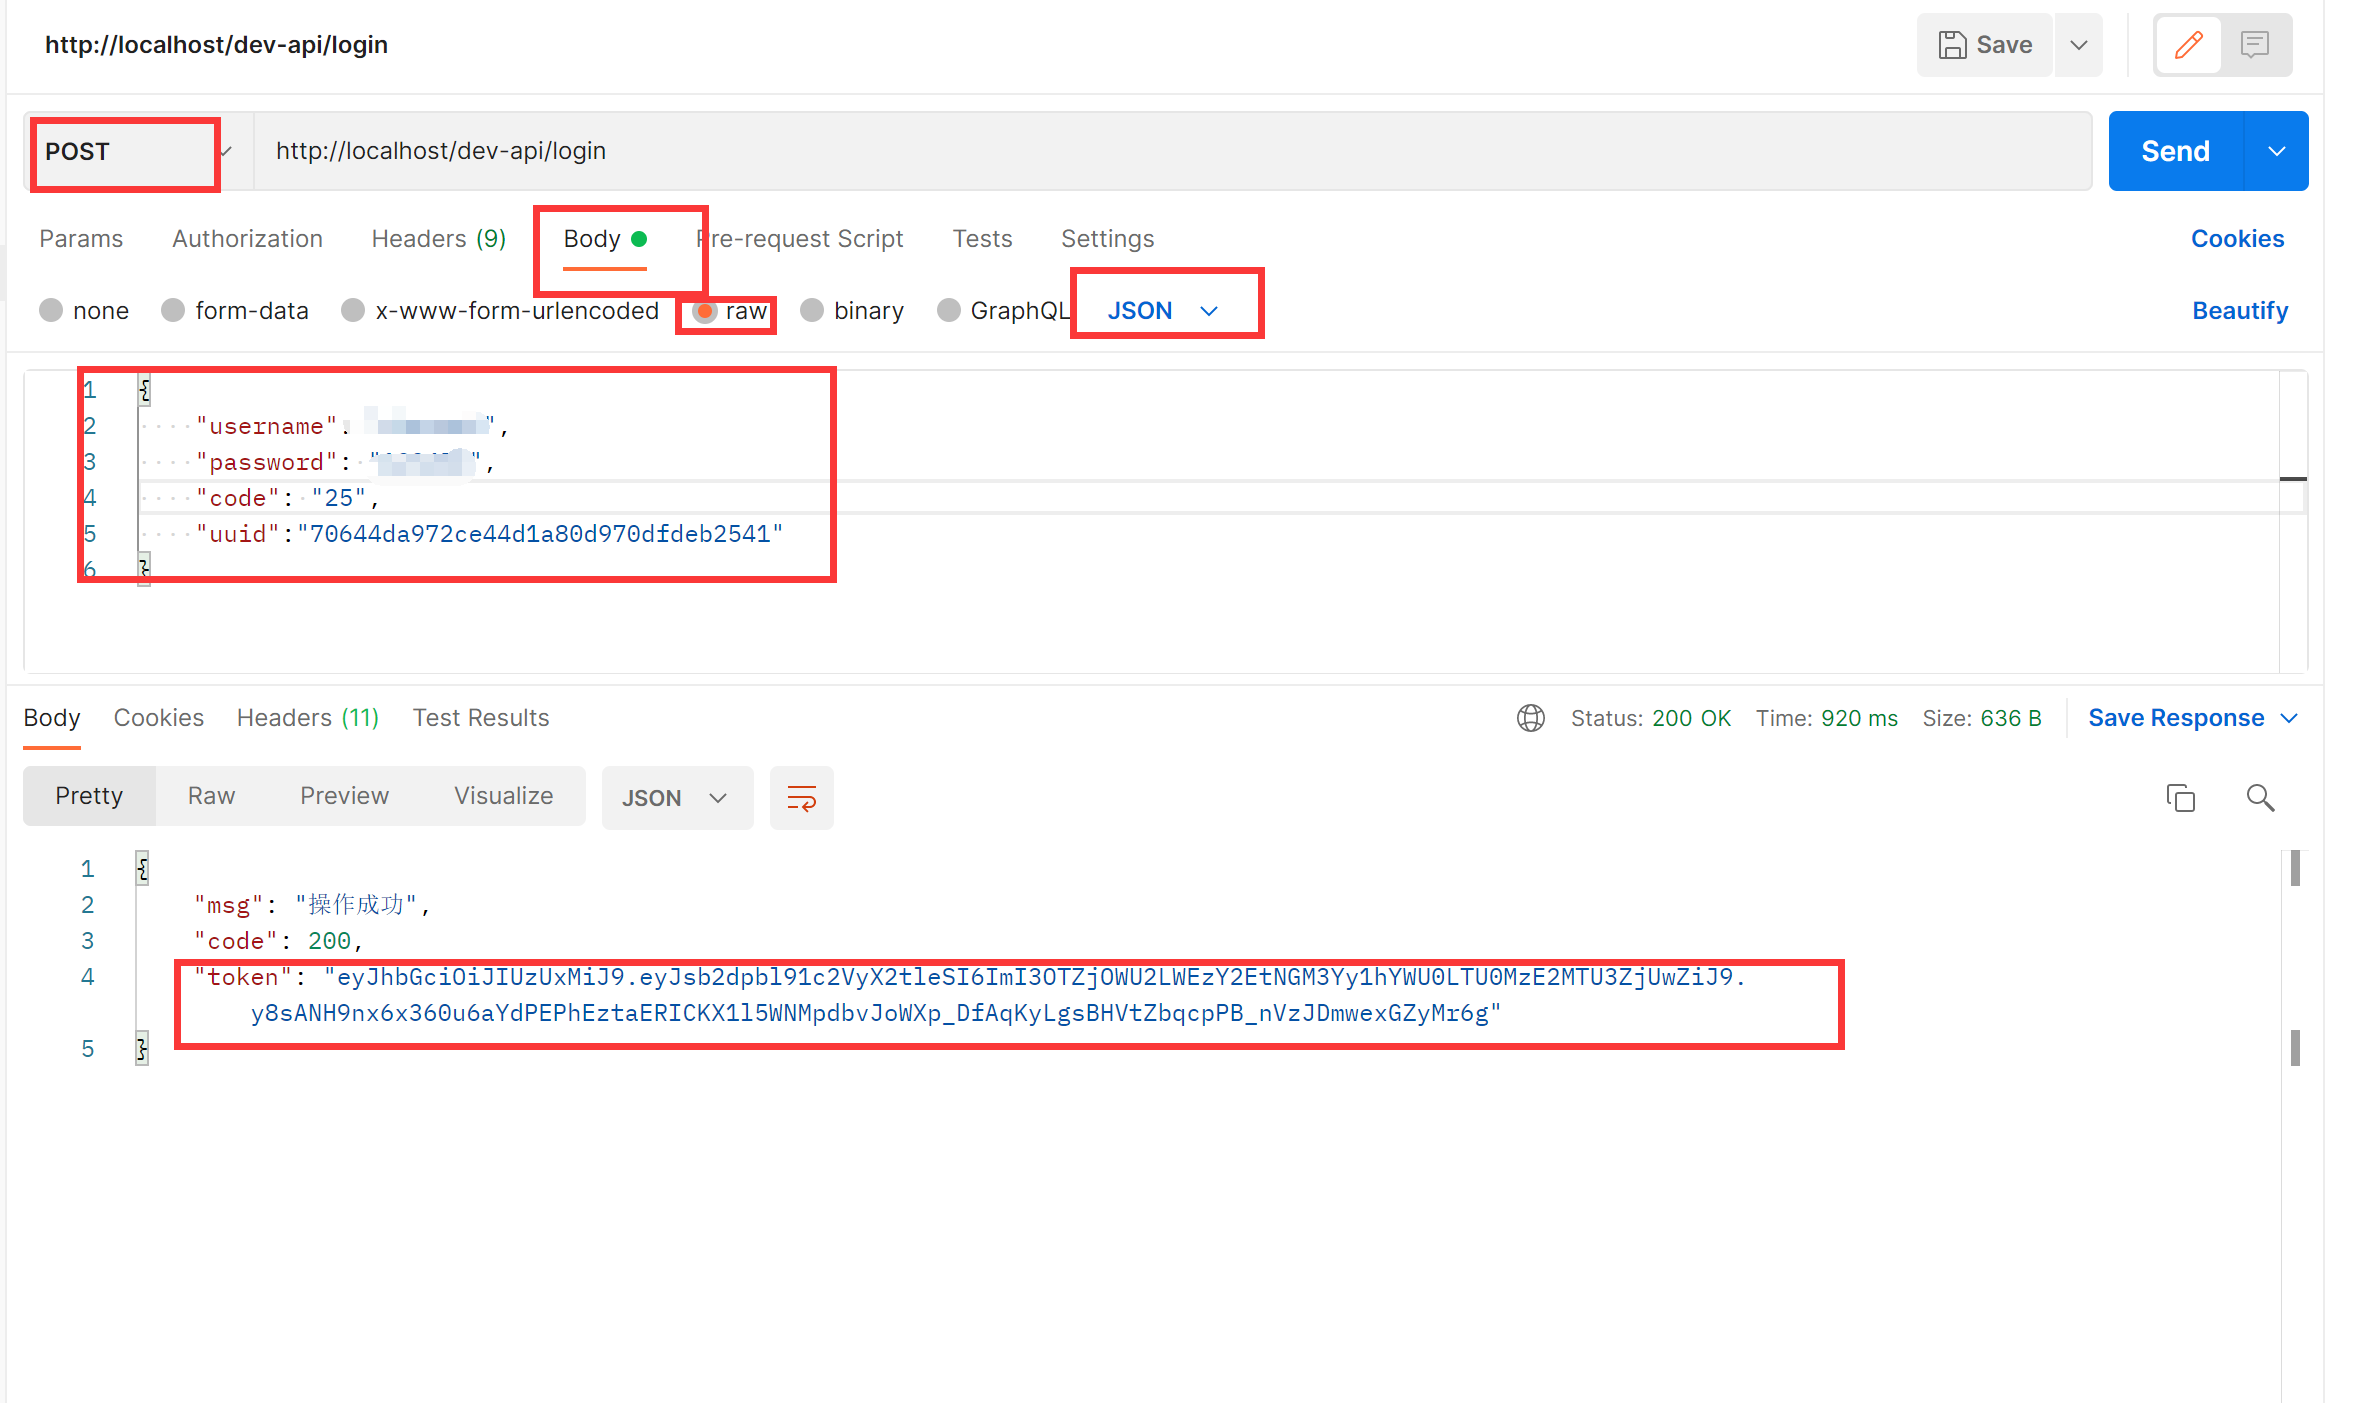Collapse the request JSON opening brace
The image size is (2357, 1403).
(x=144, y=390)
